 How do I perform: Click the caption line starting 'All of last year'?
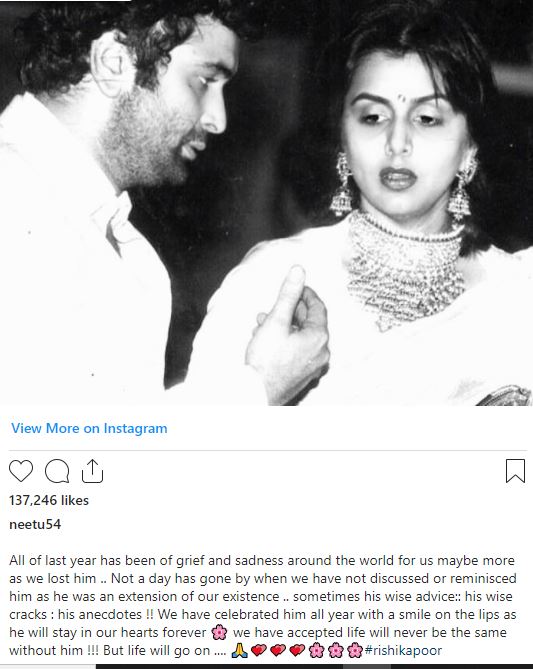pos(262,560)
